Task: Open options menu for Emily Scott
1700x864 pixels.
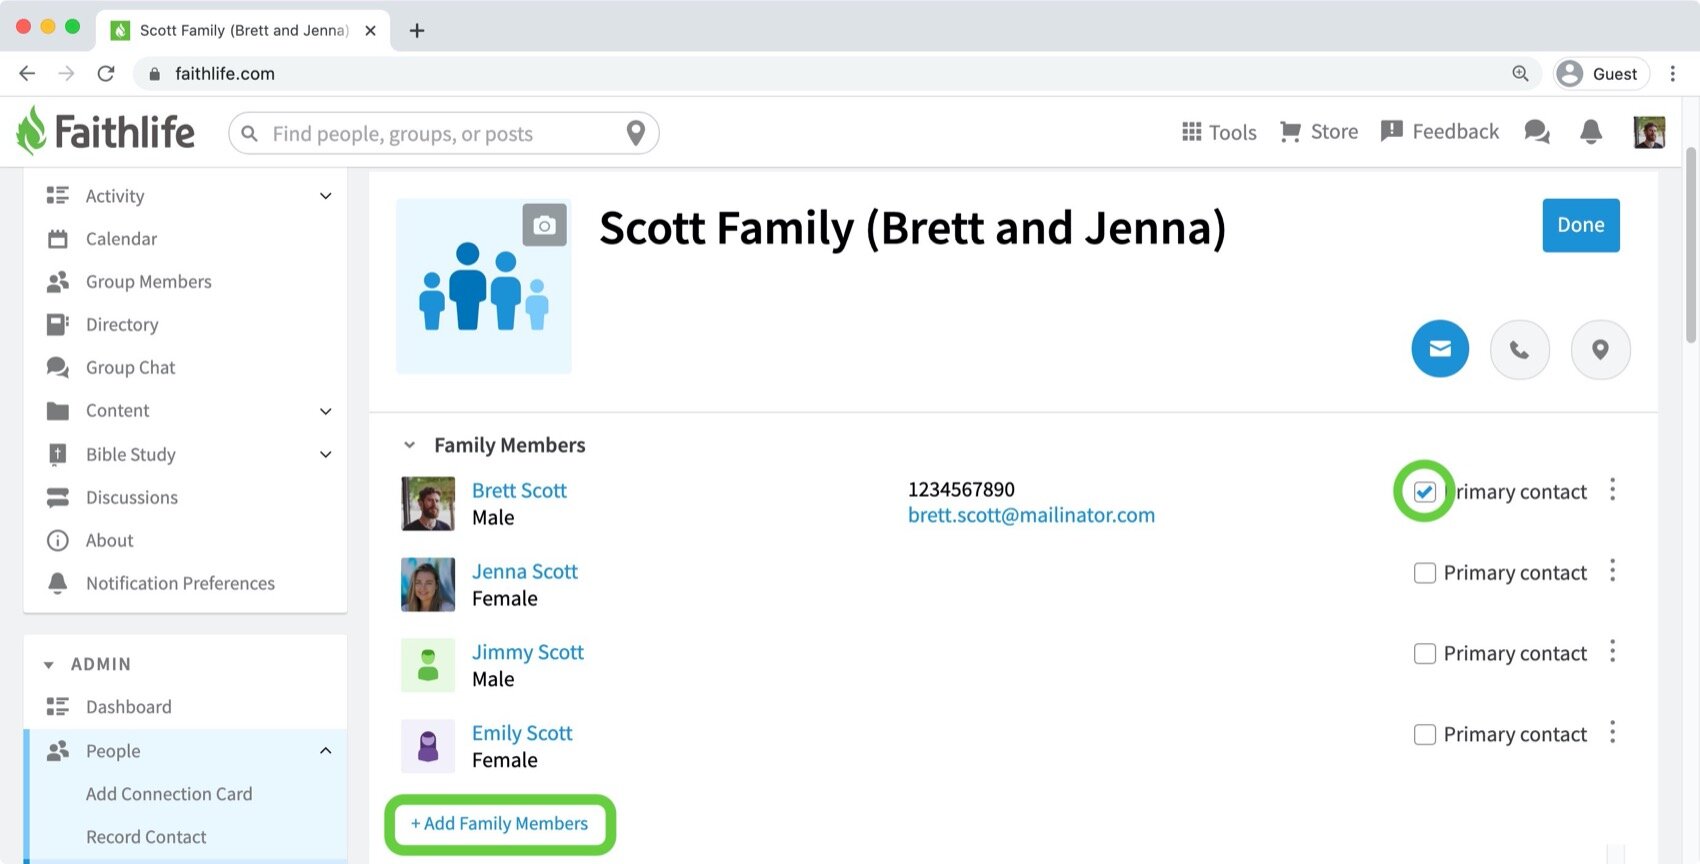Action: pos(1612,733)
